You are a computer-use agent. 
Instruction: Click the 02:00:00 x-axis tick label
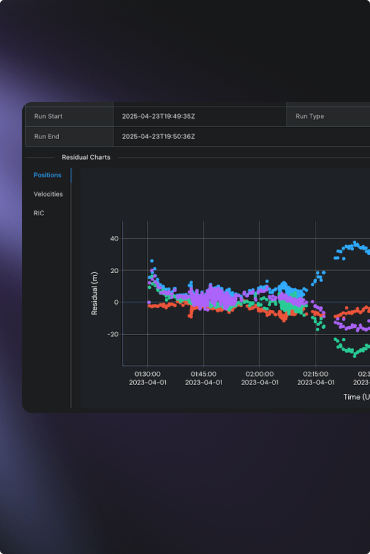coord(260,378)
